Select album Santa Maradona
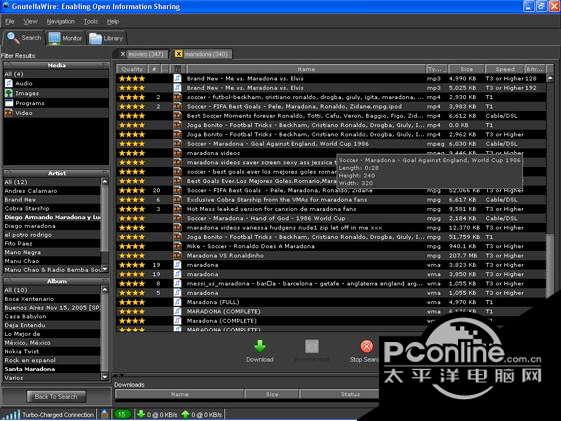Image resolution: width=561 pixels, height=421 pixels. [x=52, y=369]
